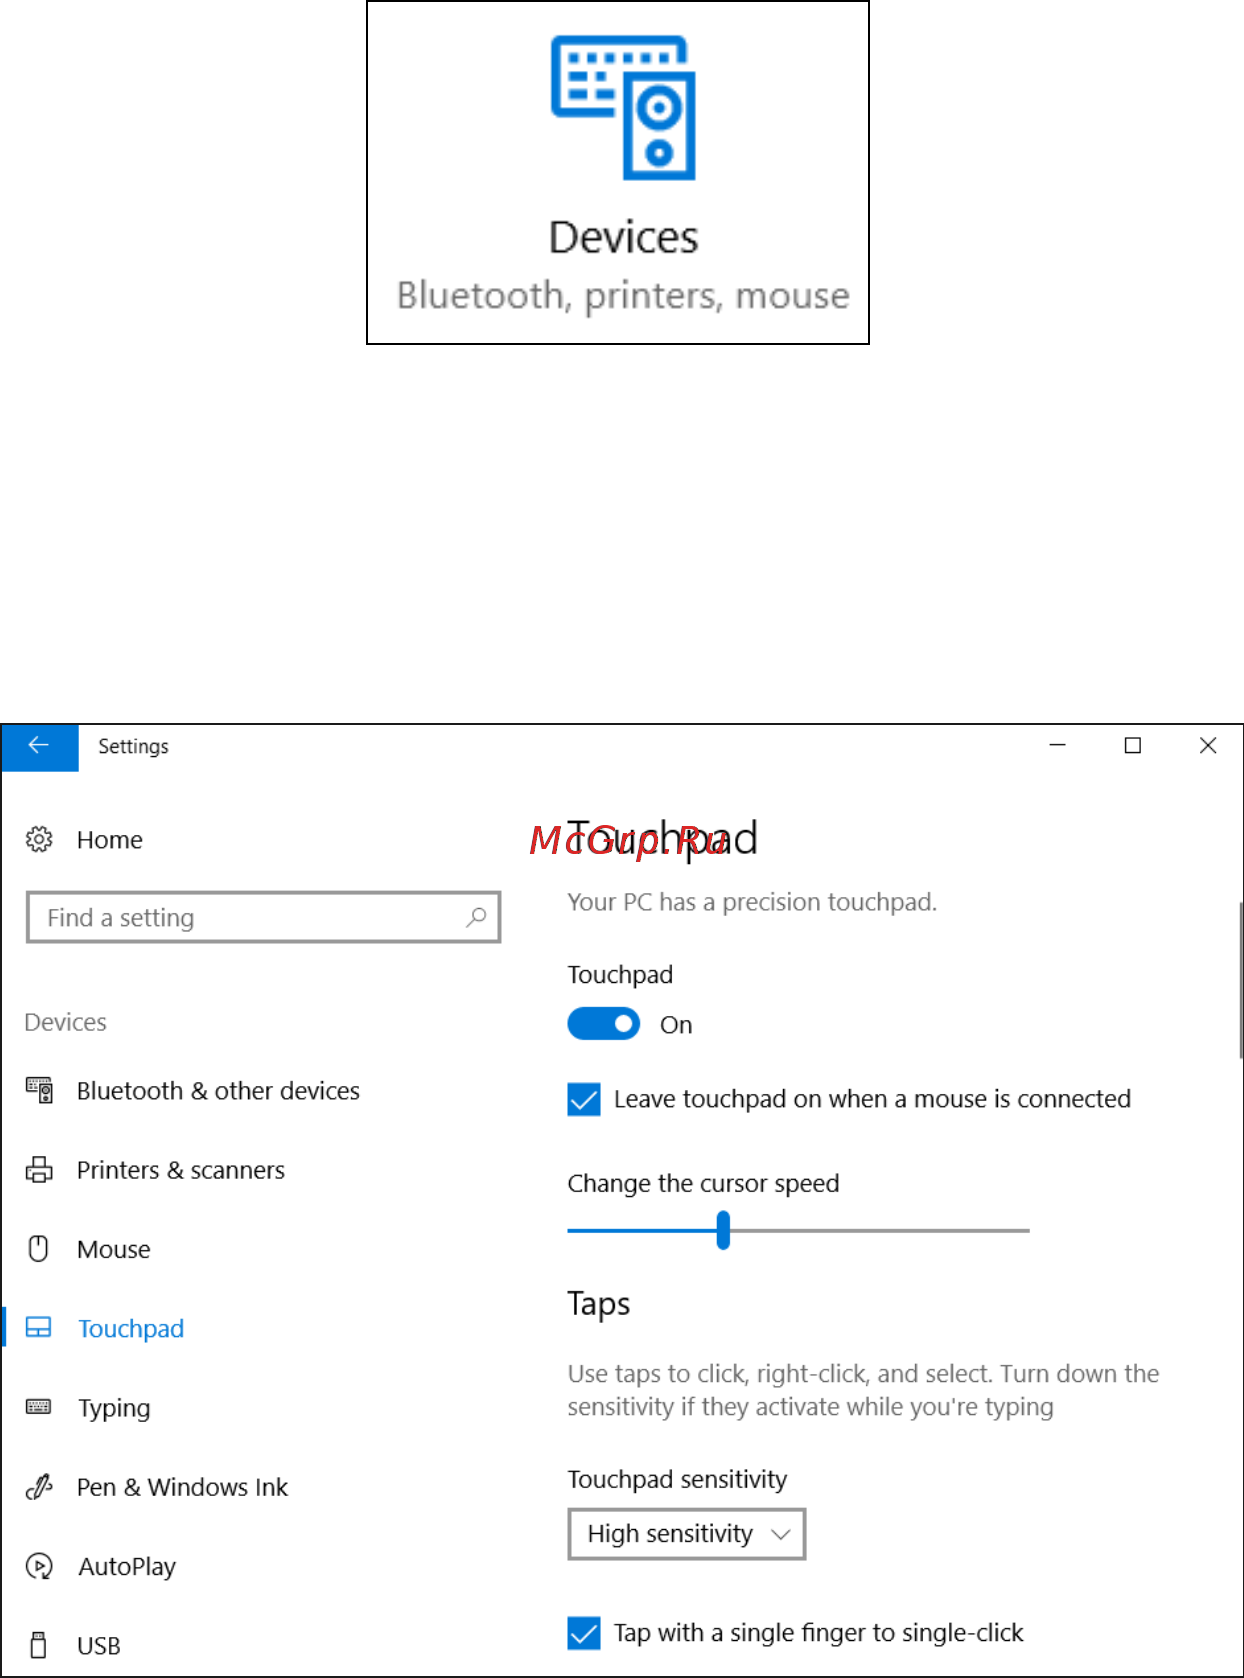Screen dimensions: 1244x1678
Task: Click the AutoPlay icon
Action: click(x=39, y=1566)
